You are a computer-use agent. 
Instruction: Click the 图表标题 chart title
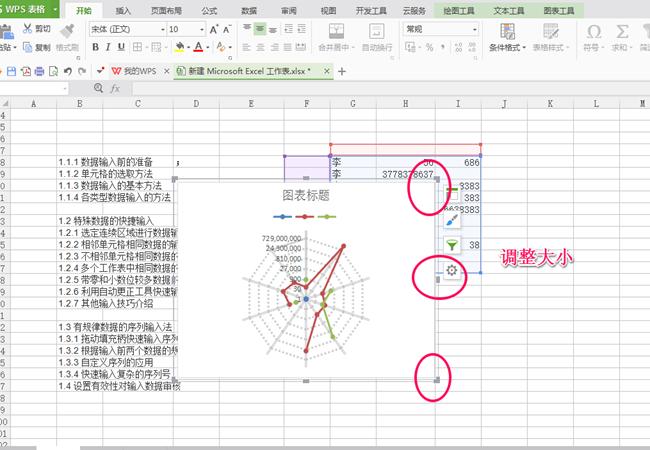(x=306, y=195)
